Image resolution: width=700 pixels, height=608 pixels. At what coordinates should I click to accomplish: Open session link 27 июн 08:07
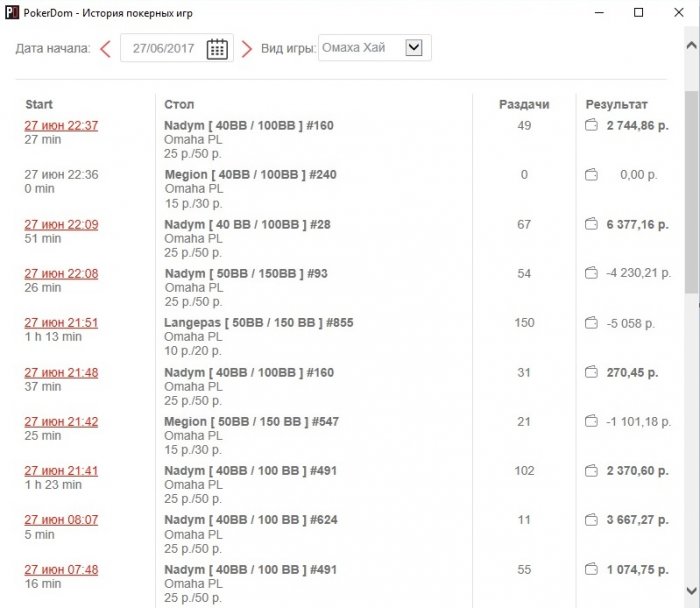click(x=61, y=520)
